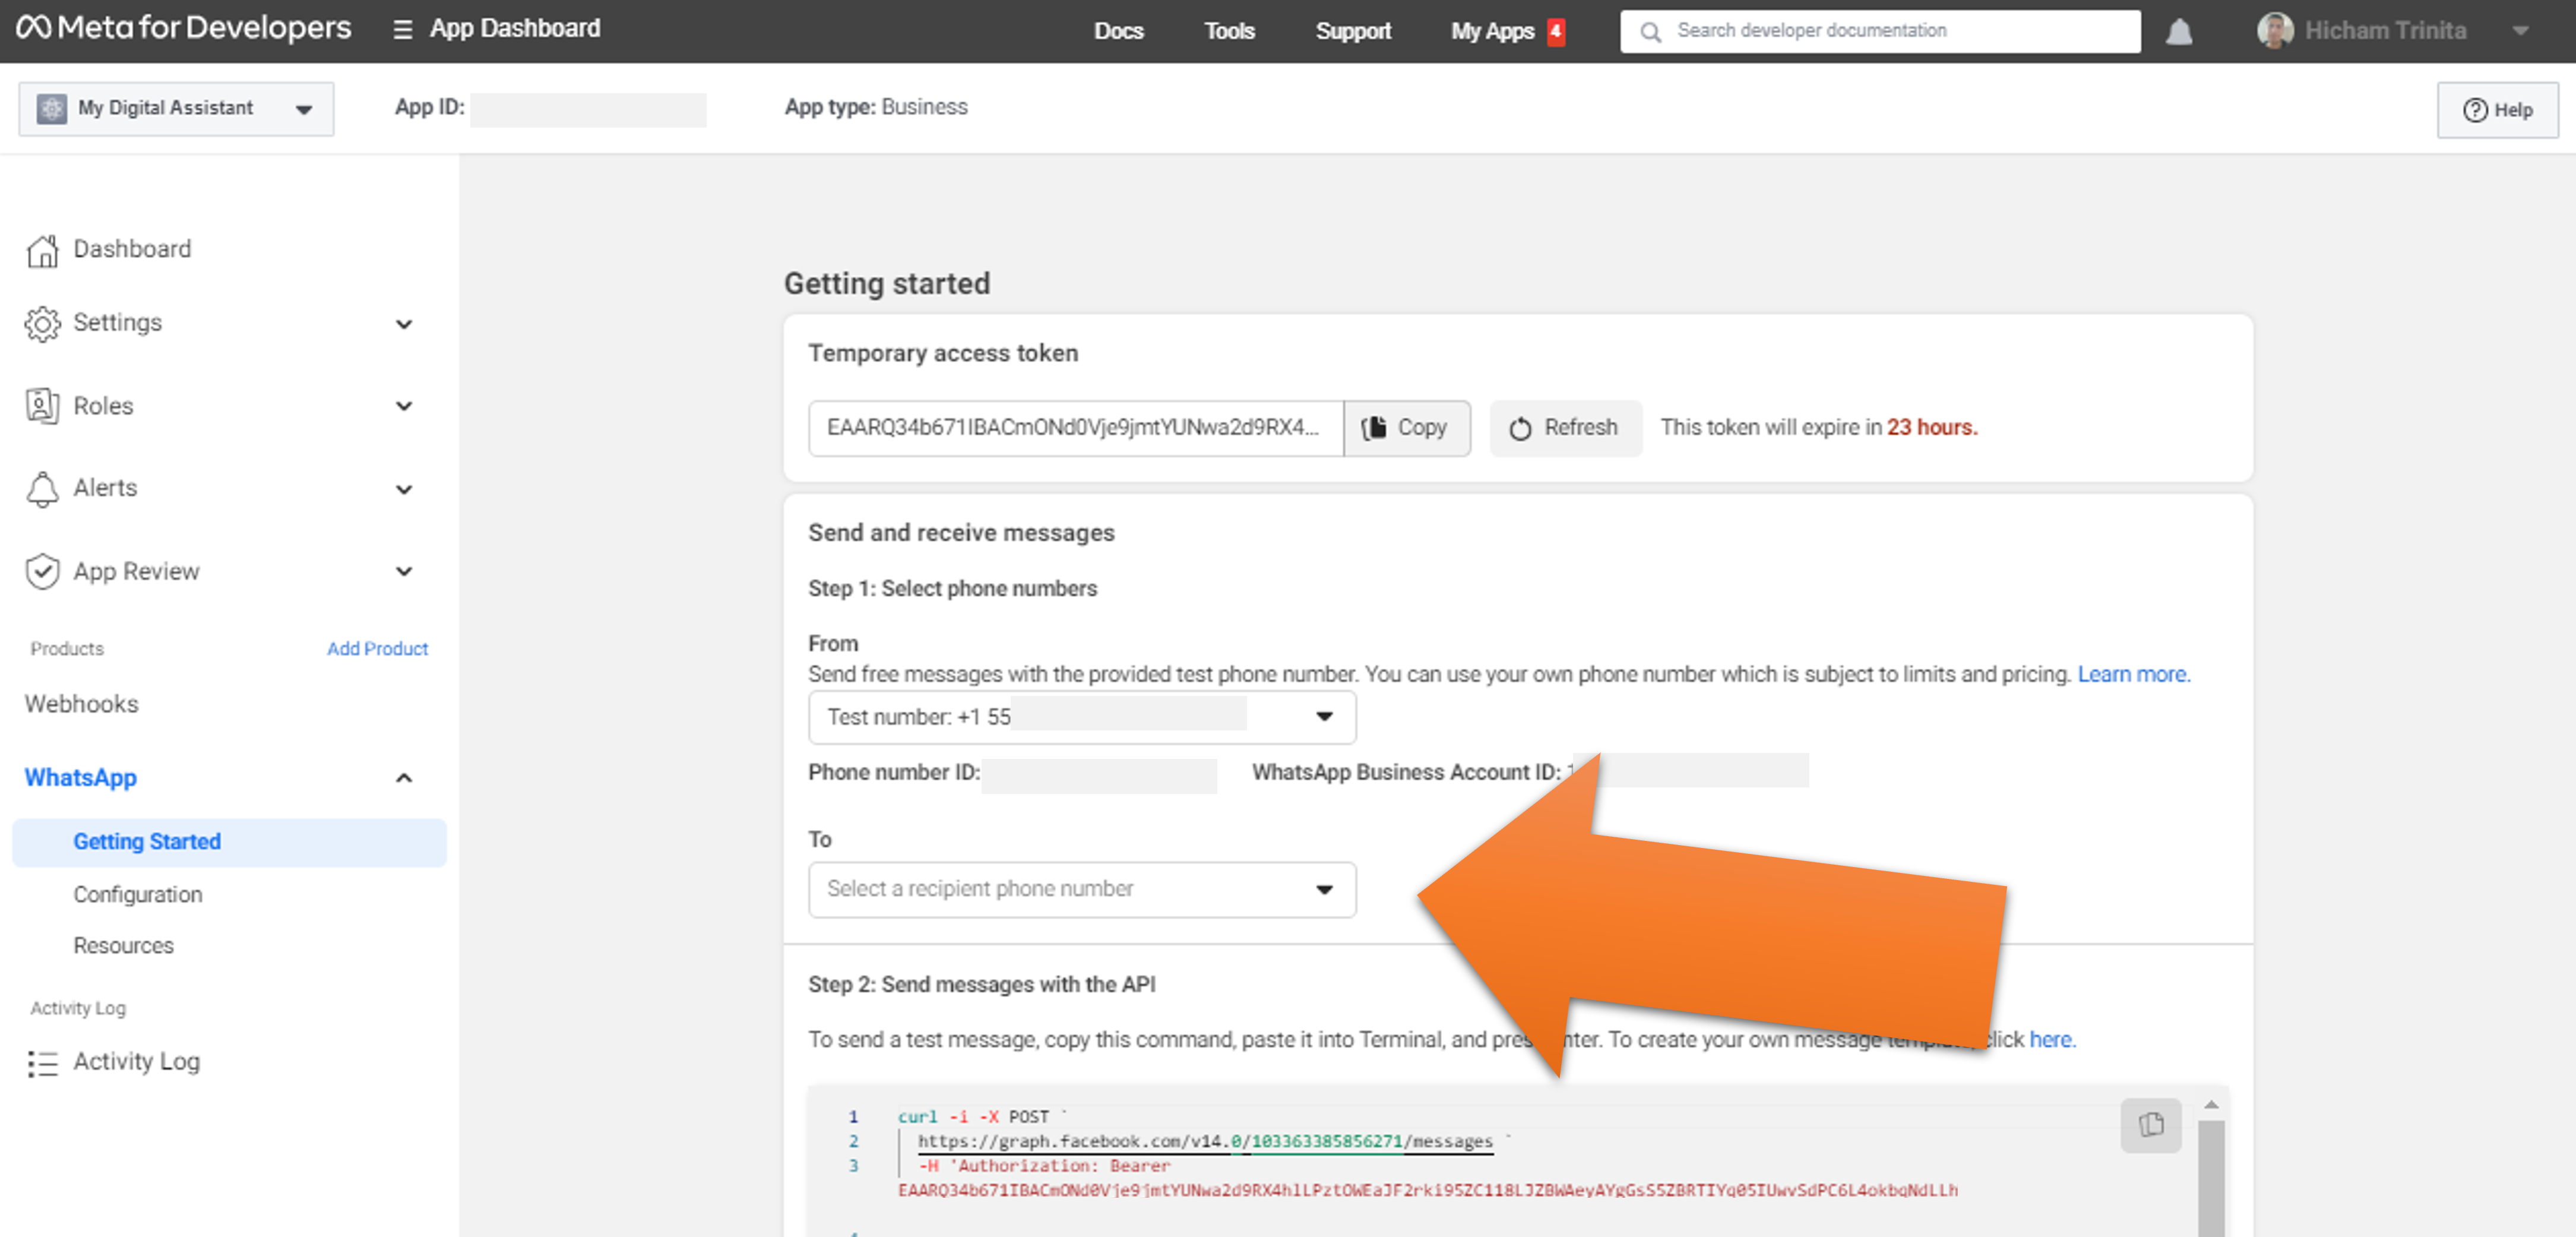Image resolution: width=2576 pixels, height=1237 pixels.
Task: Open the recipient phone number dropdown
Action: 1082,889
